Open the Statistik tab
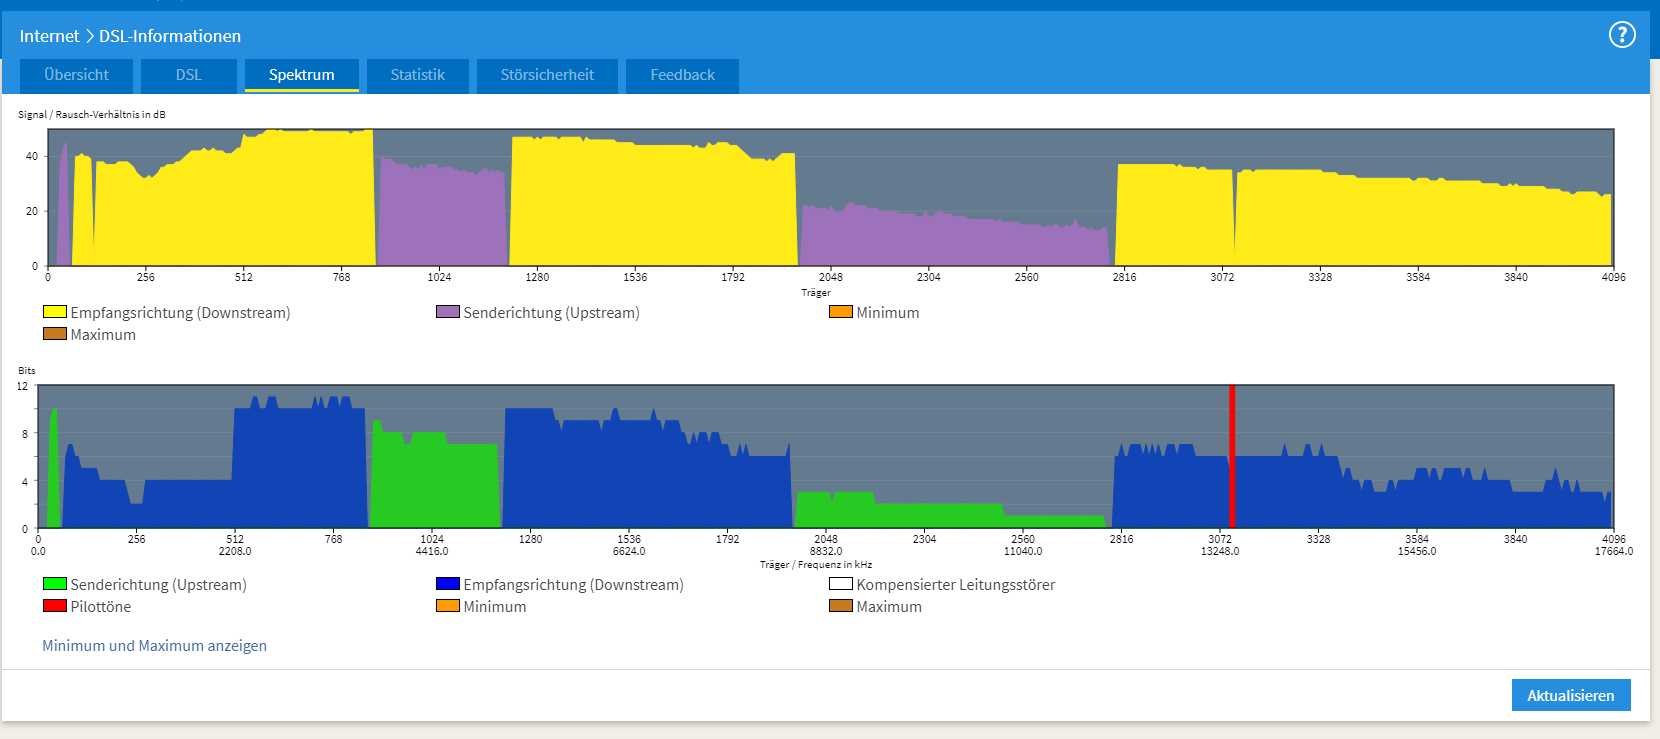This screenshot has width=1660, height=739. click(x=417, y=75)
